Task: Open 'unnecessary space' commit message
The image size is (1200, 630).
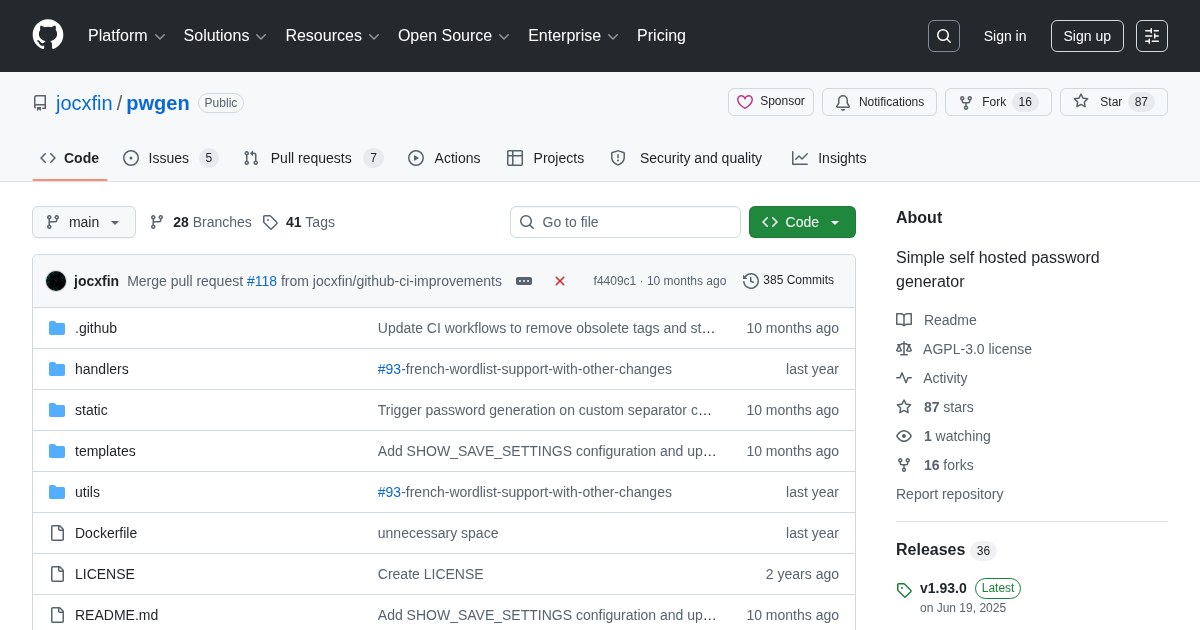Action: (438, 533)
